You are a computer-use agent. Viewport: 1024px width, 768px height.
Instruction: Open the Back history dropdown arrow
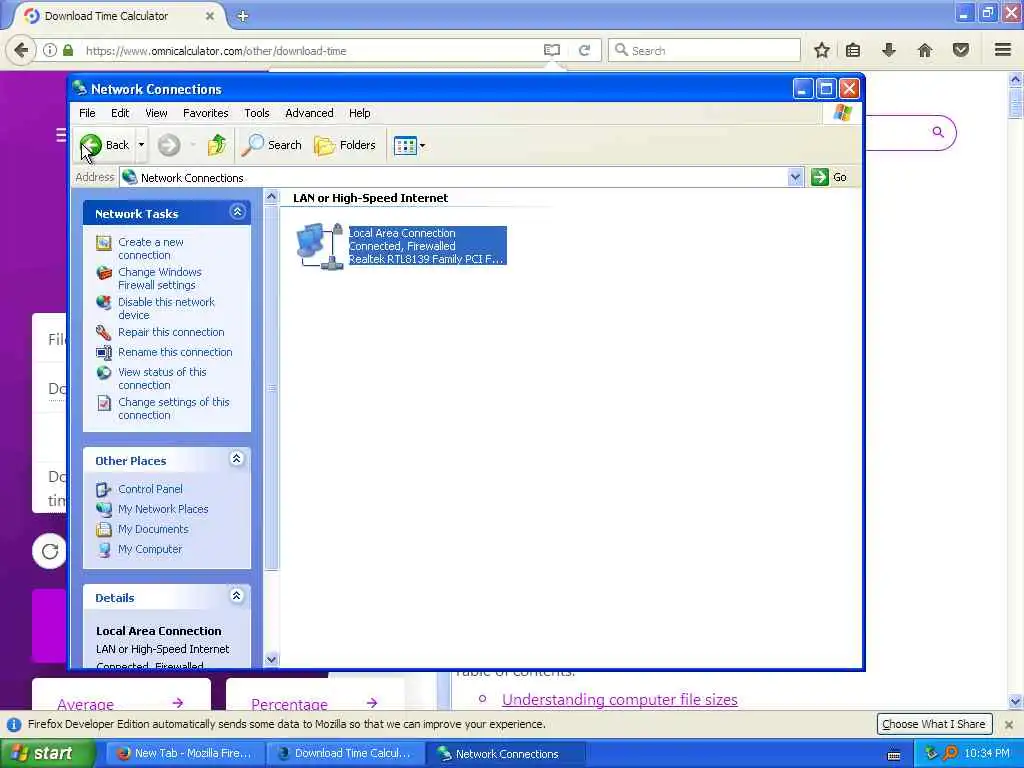coord(141,145)
